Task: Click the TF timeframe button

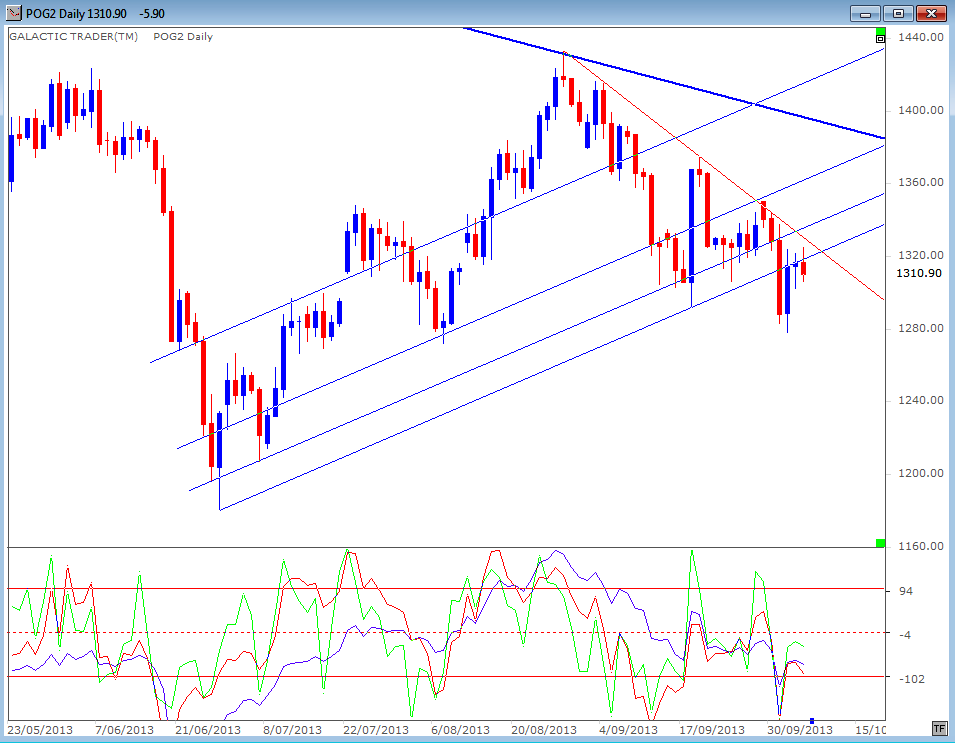Action: [939, 728]
